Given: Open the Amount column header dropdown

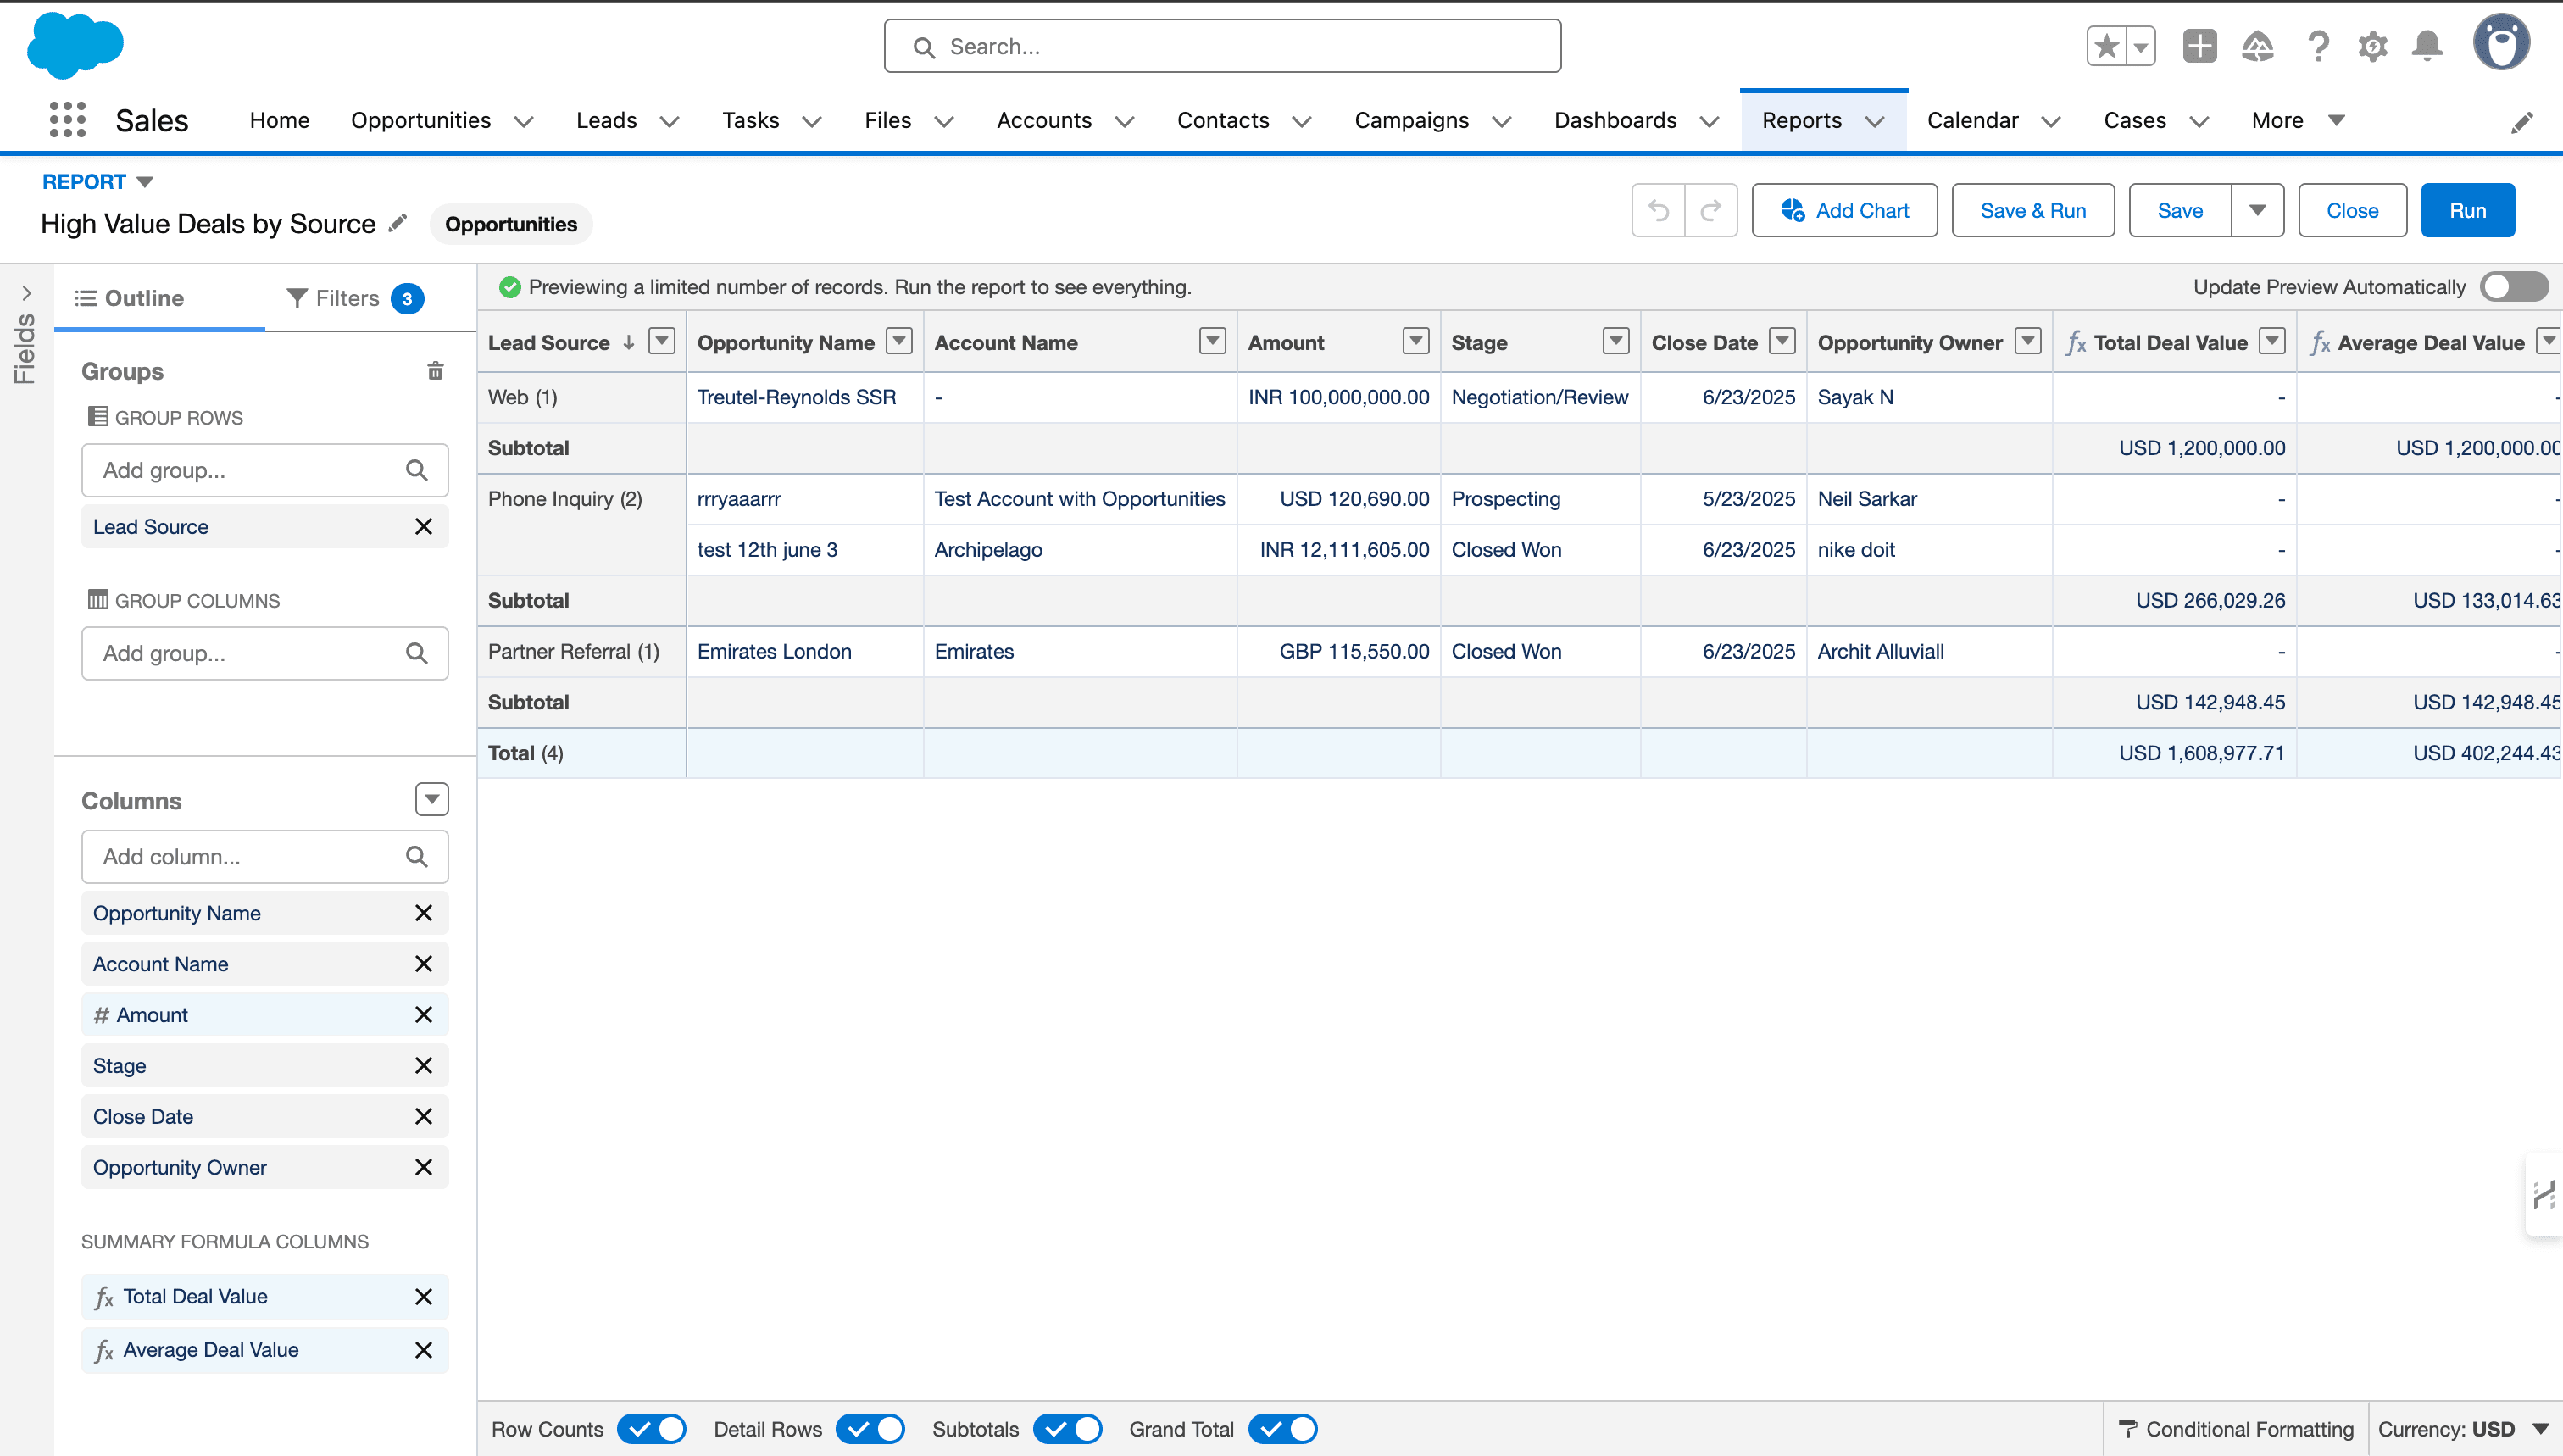Looking at the screenshot, I should tap(1415, 342).
